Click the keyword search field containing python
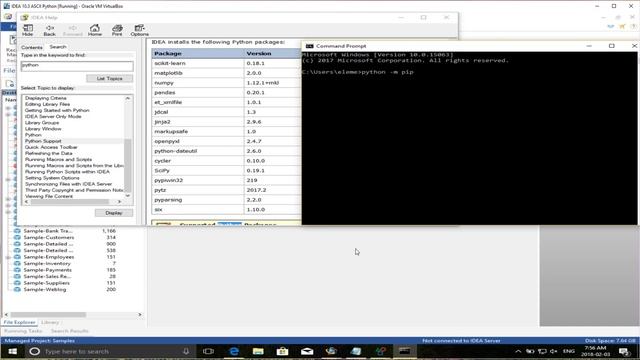This screenshot has height=360, width=640. point(77,66)
